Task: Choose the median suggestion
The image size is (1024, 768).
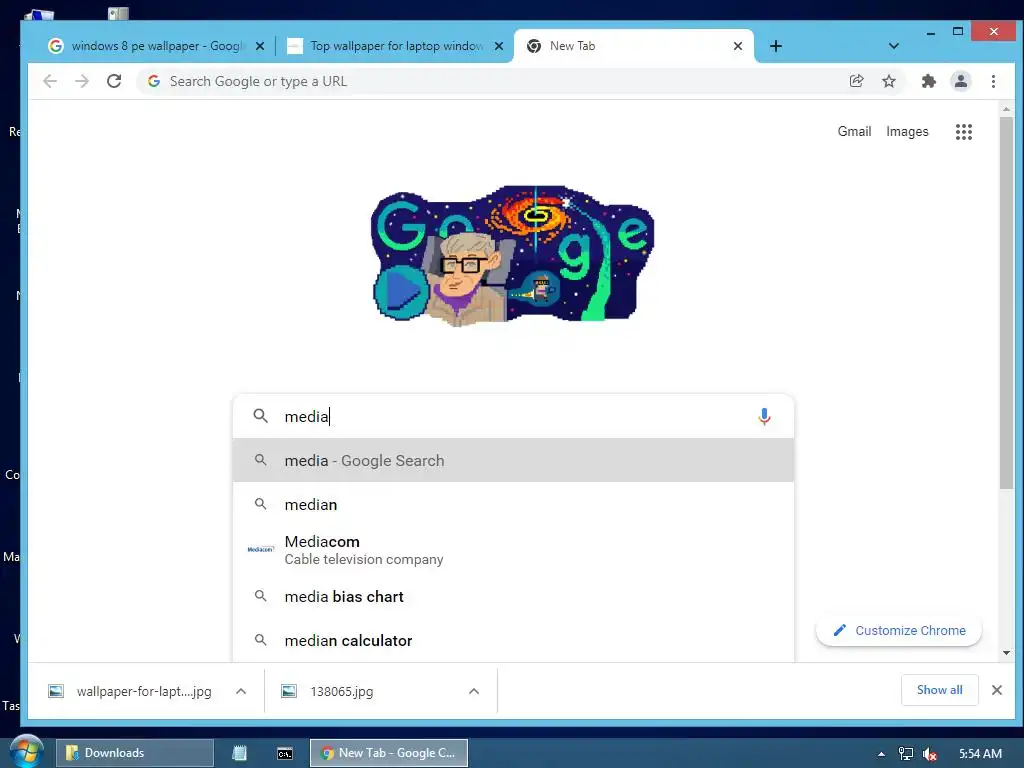Action: coord(513,504)
